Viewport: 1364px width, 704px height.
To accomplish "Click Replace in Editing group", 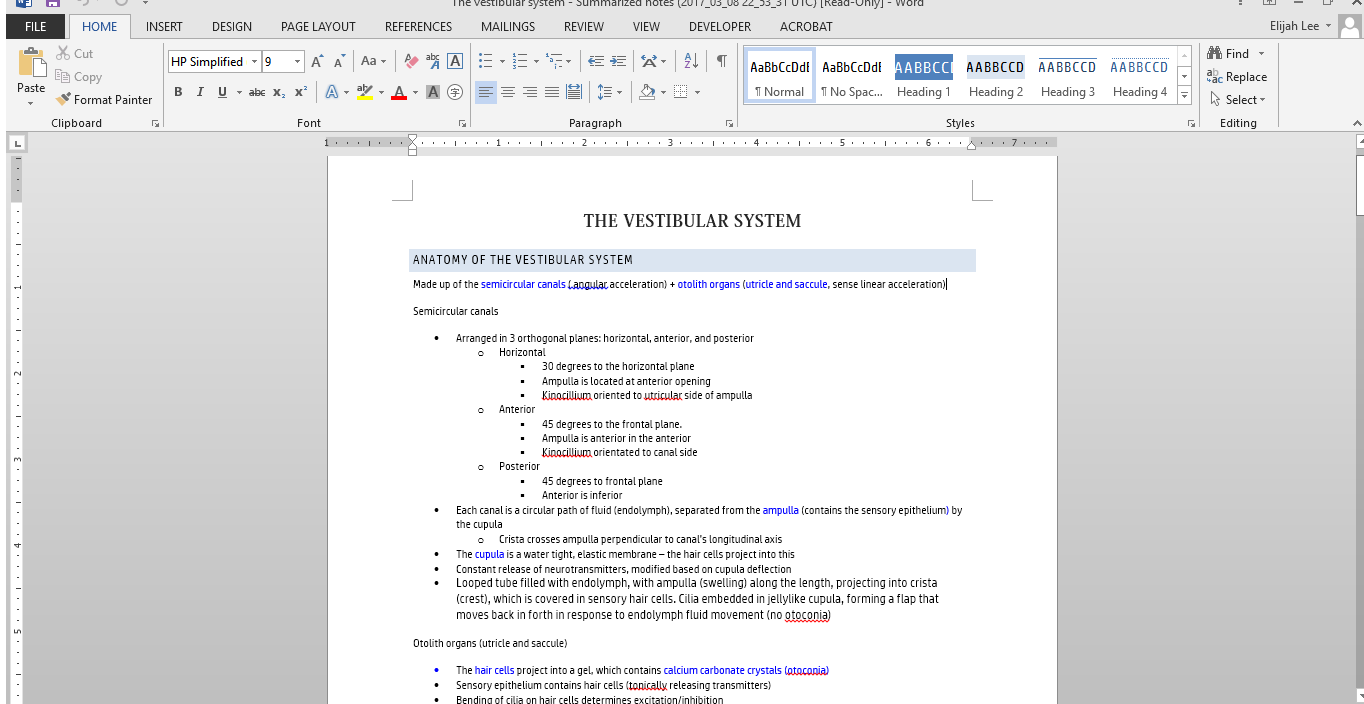I will (1237, 77).
